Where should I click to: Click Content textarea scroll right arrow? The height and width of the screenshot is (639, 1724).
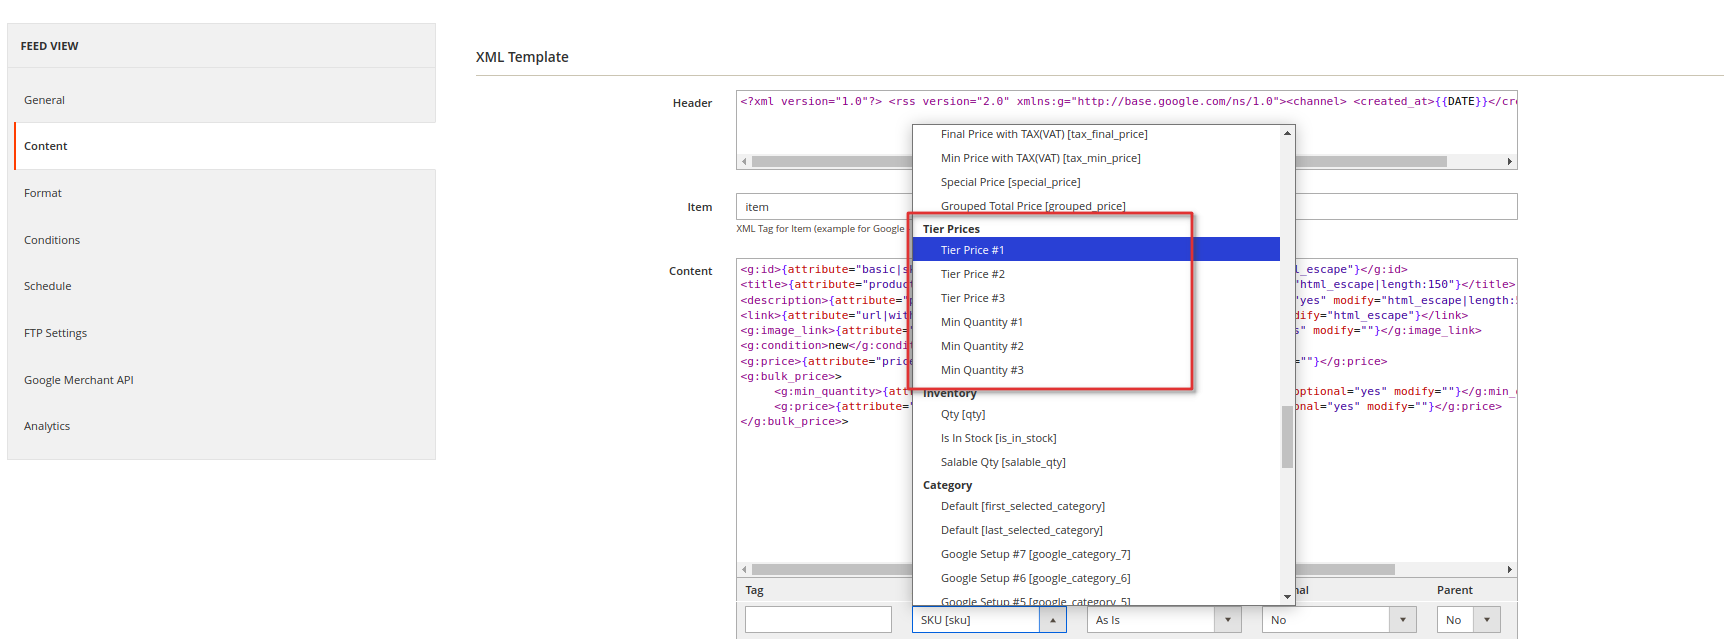(1510, 569)
